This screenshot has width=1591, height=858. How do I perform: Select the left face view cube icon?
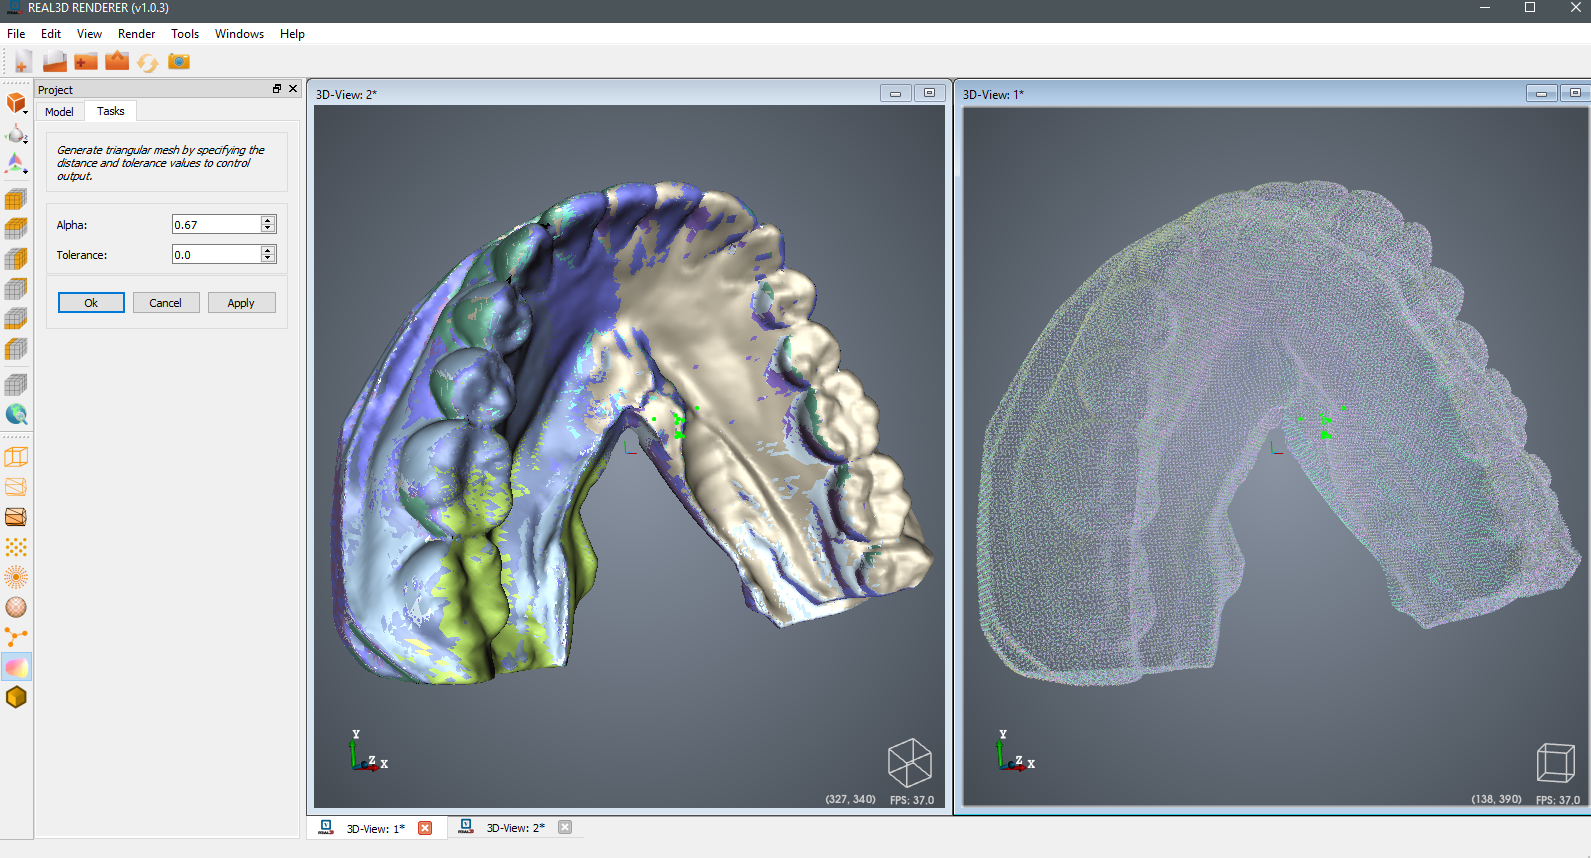tap(16, 349)
